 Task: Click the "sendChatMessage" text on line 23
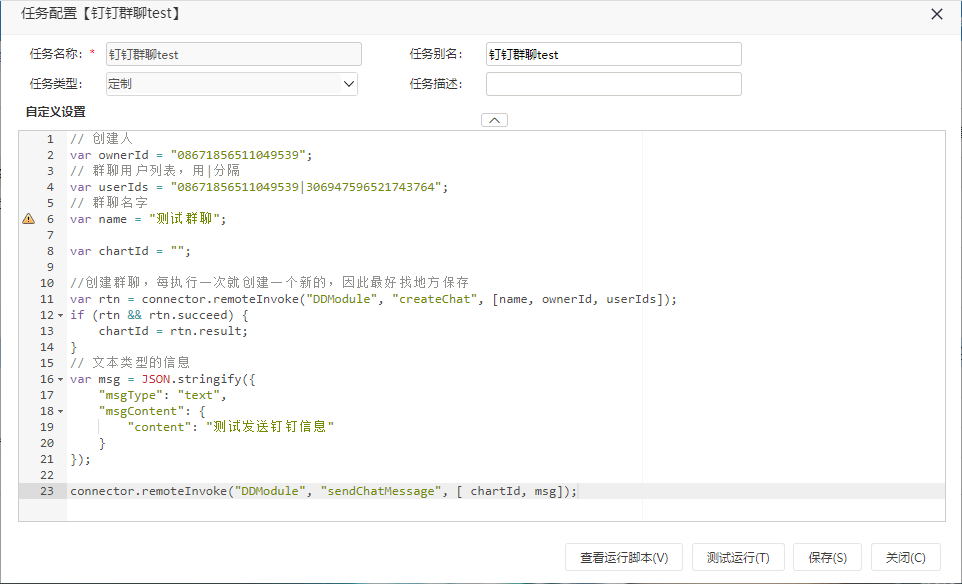click(x=381, y=491)
